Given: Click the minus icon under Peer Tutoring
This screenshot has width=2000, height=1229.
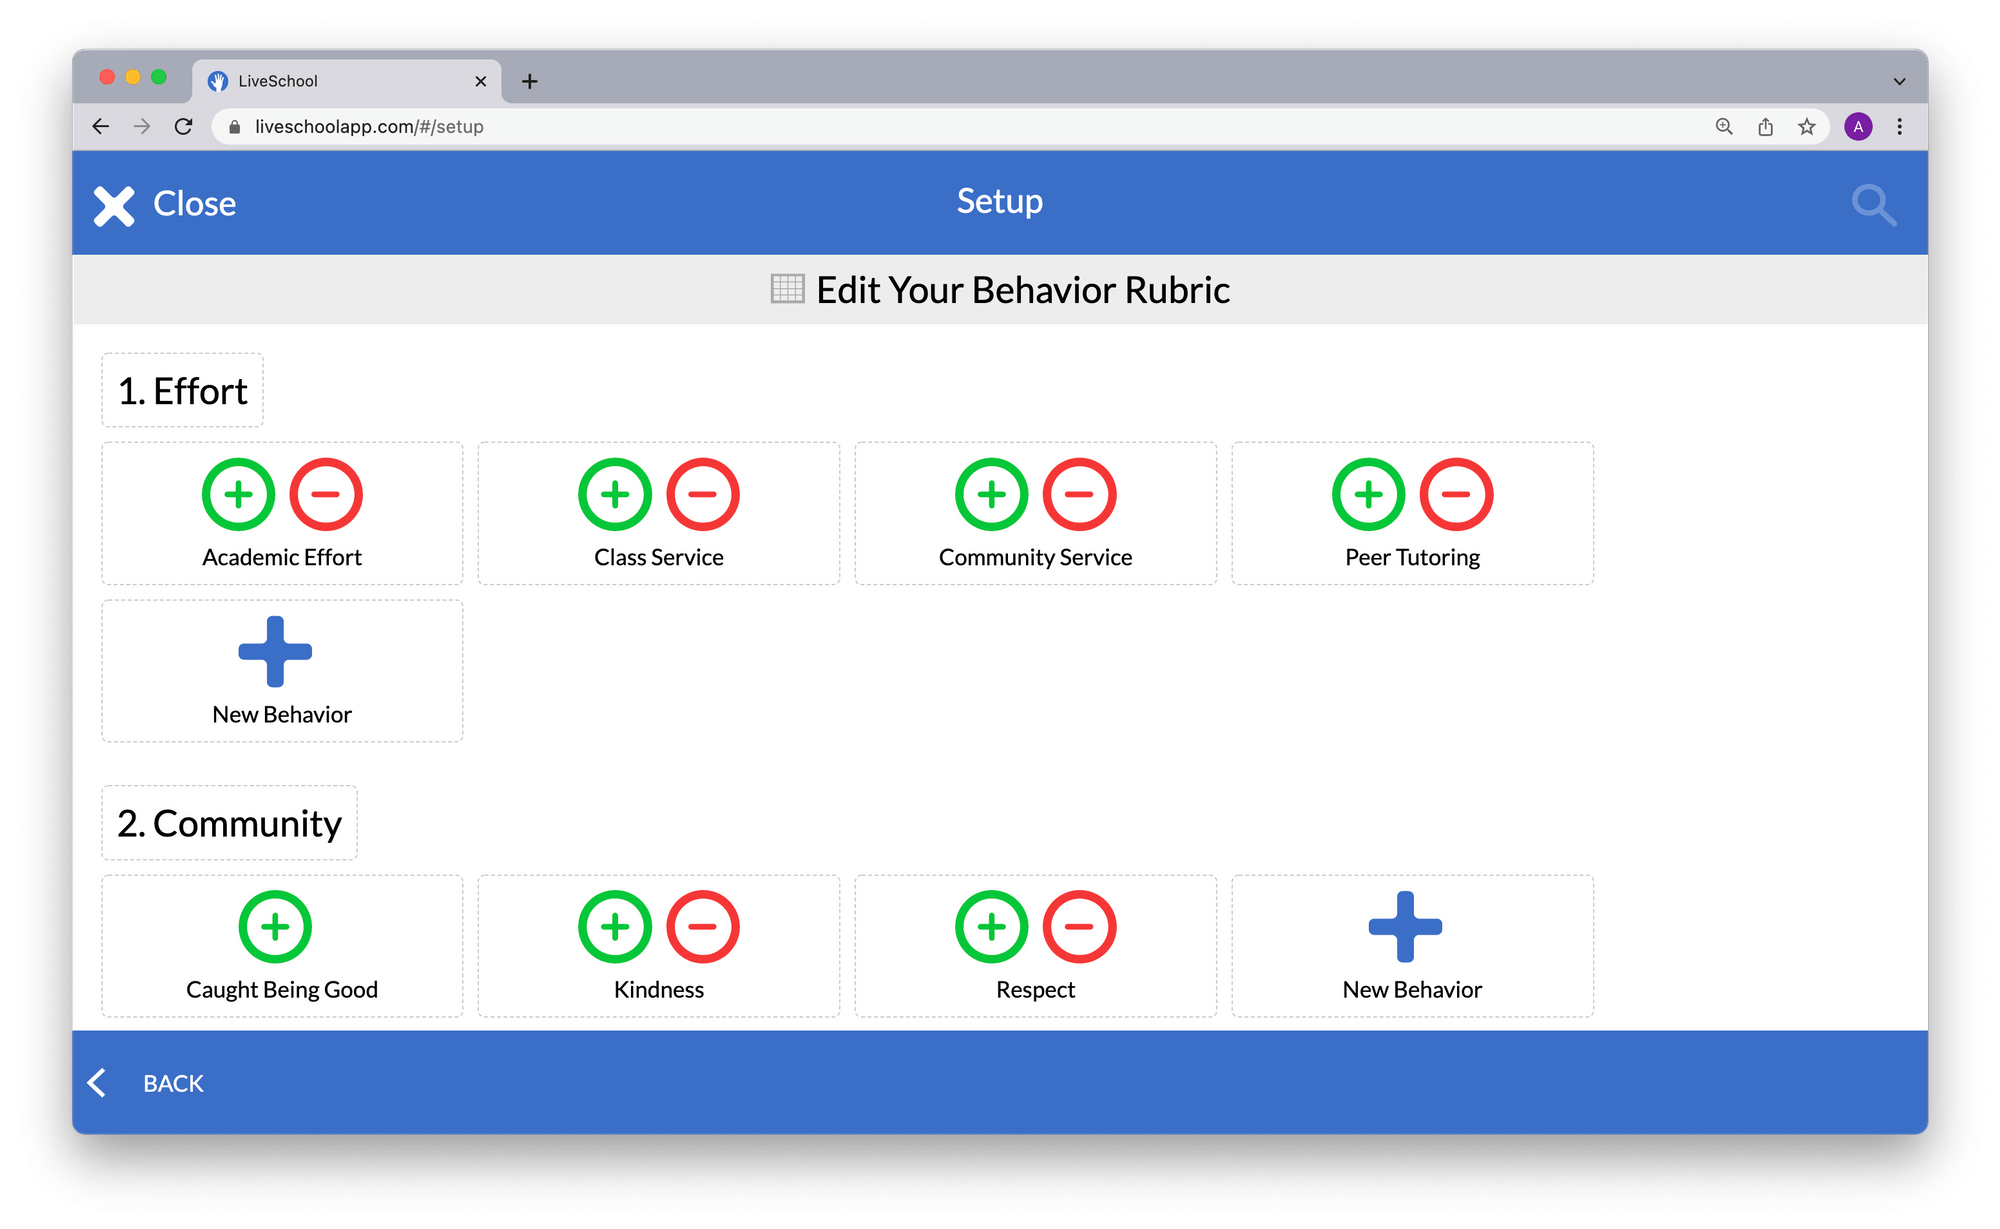Looking at the screenshot, I should click(x=1458, y=494).
